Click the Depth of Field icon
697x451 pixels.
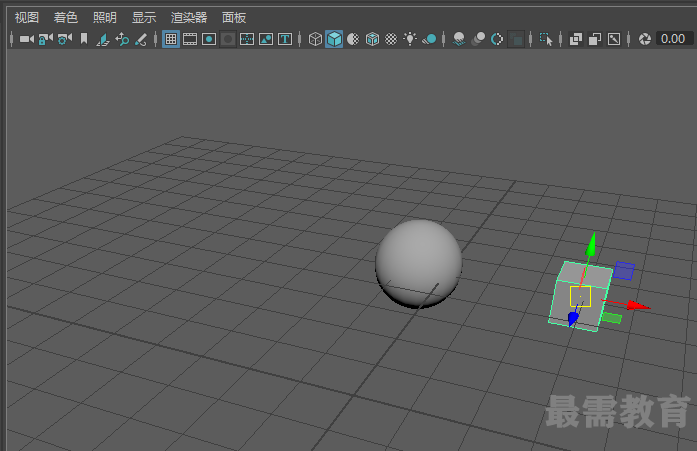point(516,39)
